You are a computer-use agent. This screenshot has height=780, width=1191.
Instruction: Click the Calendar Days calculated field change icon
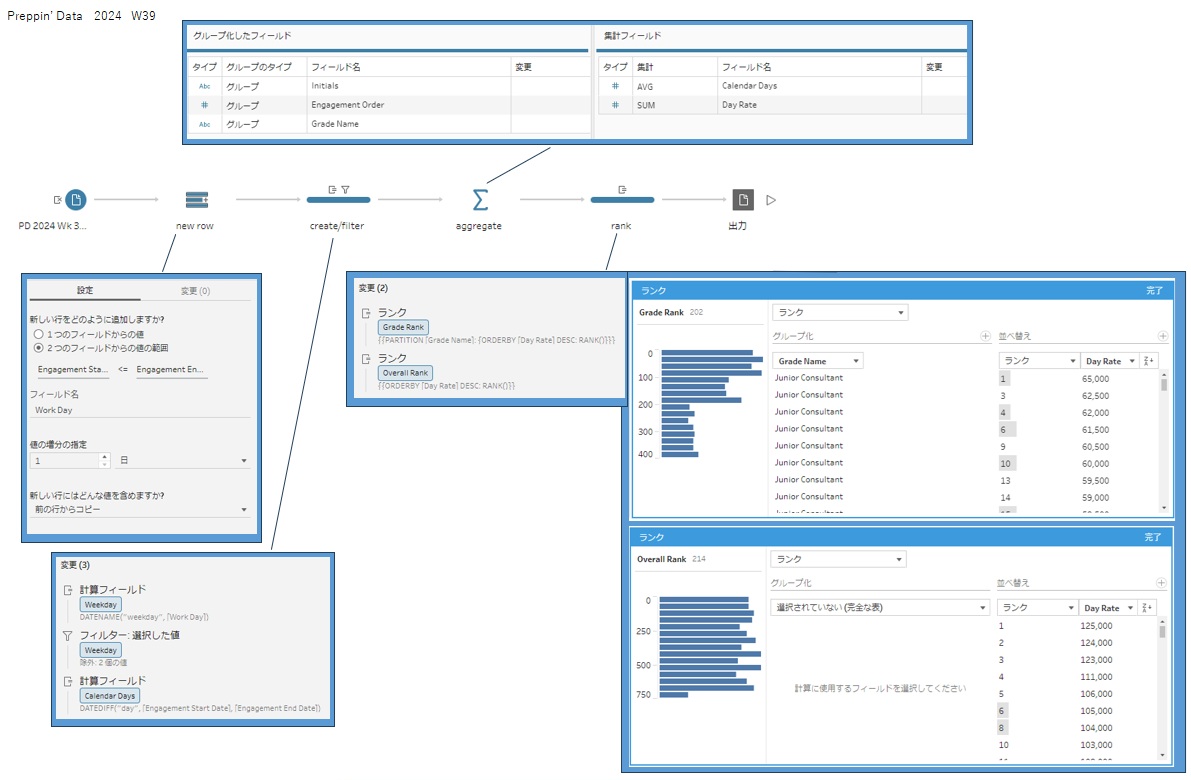pyautogui.click(x=68, y=681)
